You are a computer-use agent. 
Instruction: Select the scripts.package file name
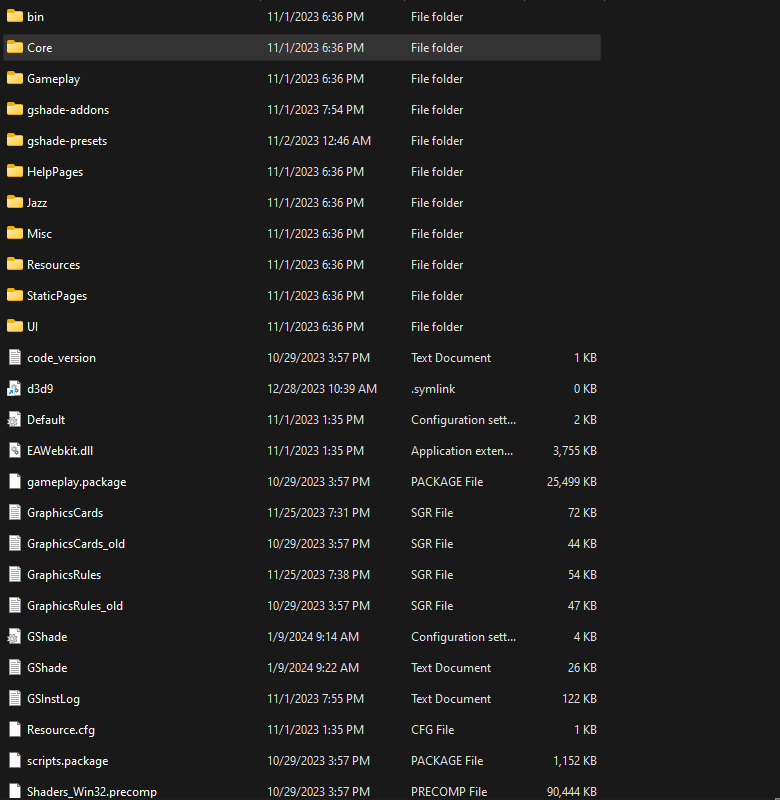67,761
